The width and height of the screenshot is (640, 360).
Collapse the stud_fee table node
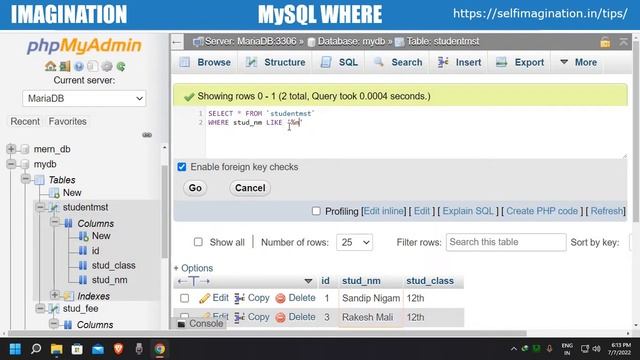coord(40,308)
